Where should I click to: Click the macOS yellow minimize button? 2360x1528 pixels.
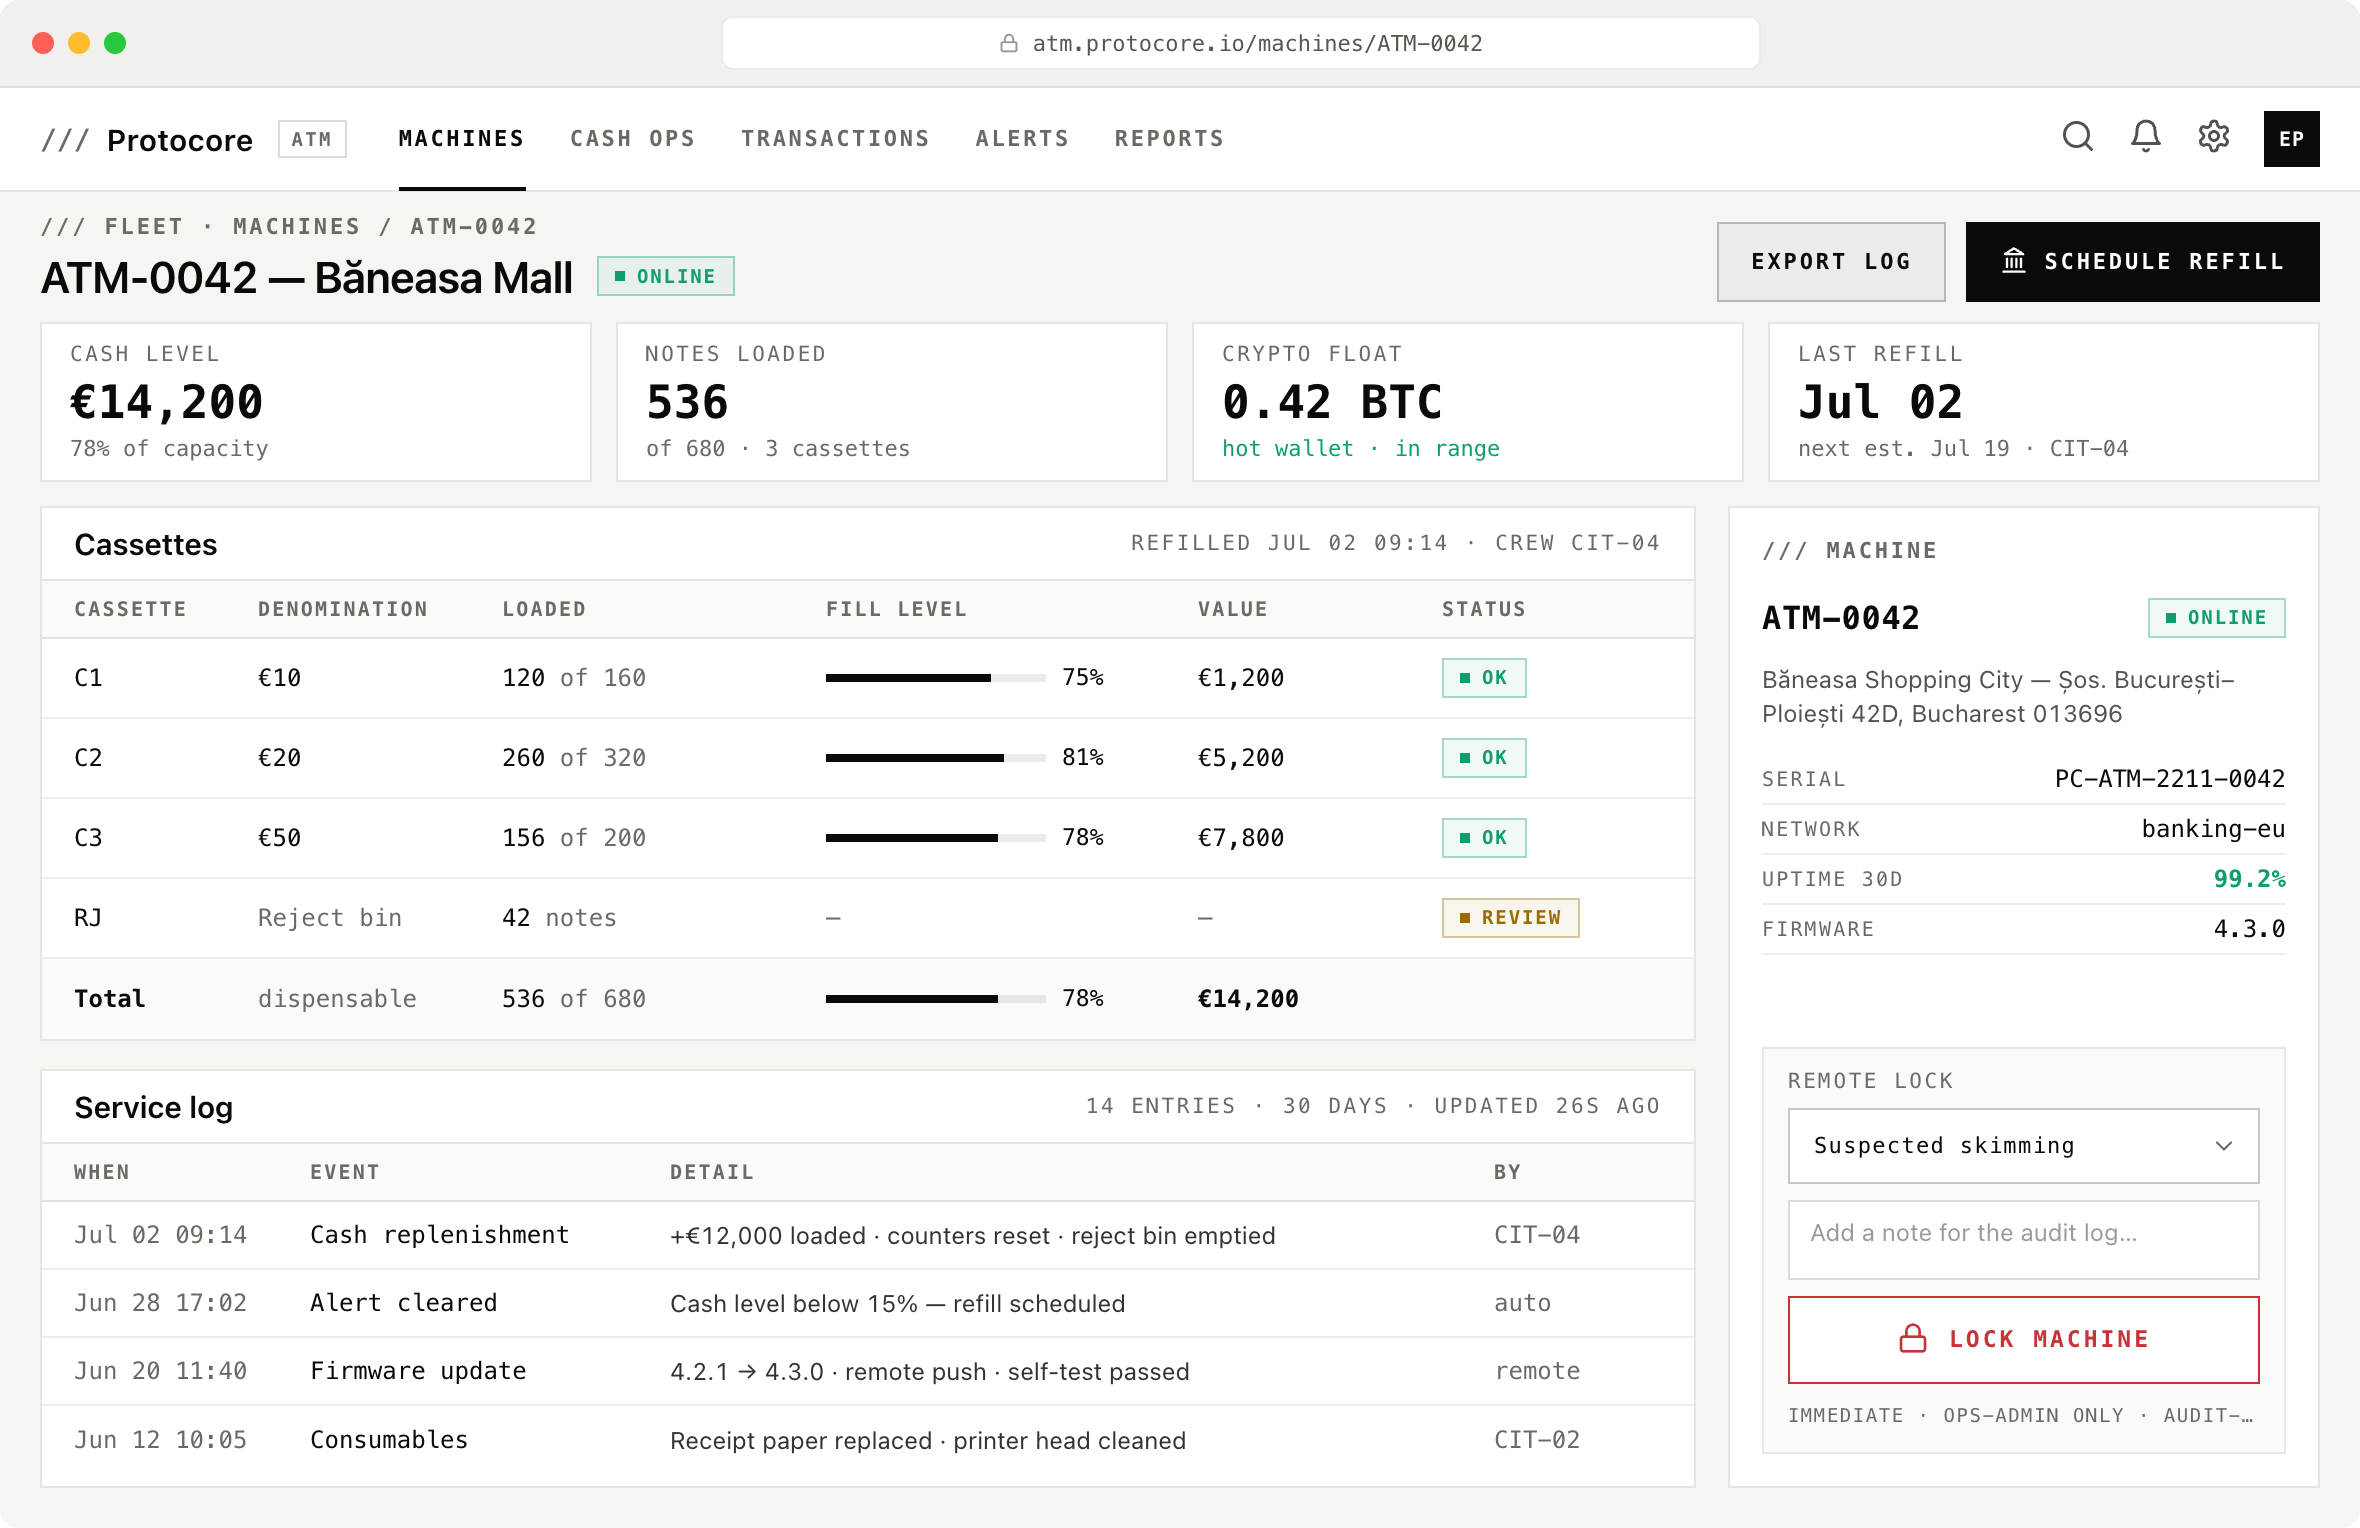[x=79, y=43]
